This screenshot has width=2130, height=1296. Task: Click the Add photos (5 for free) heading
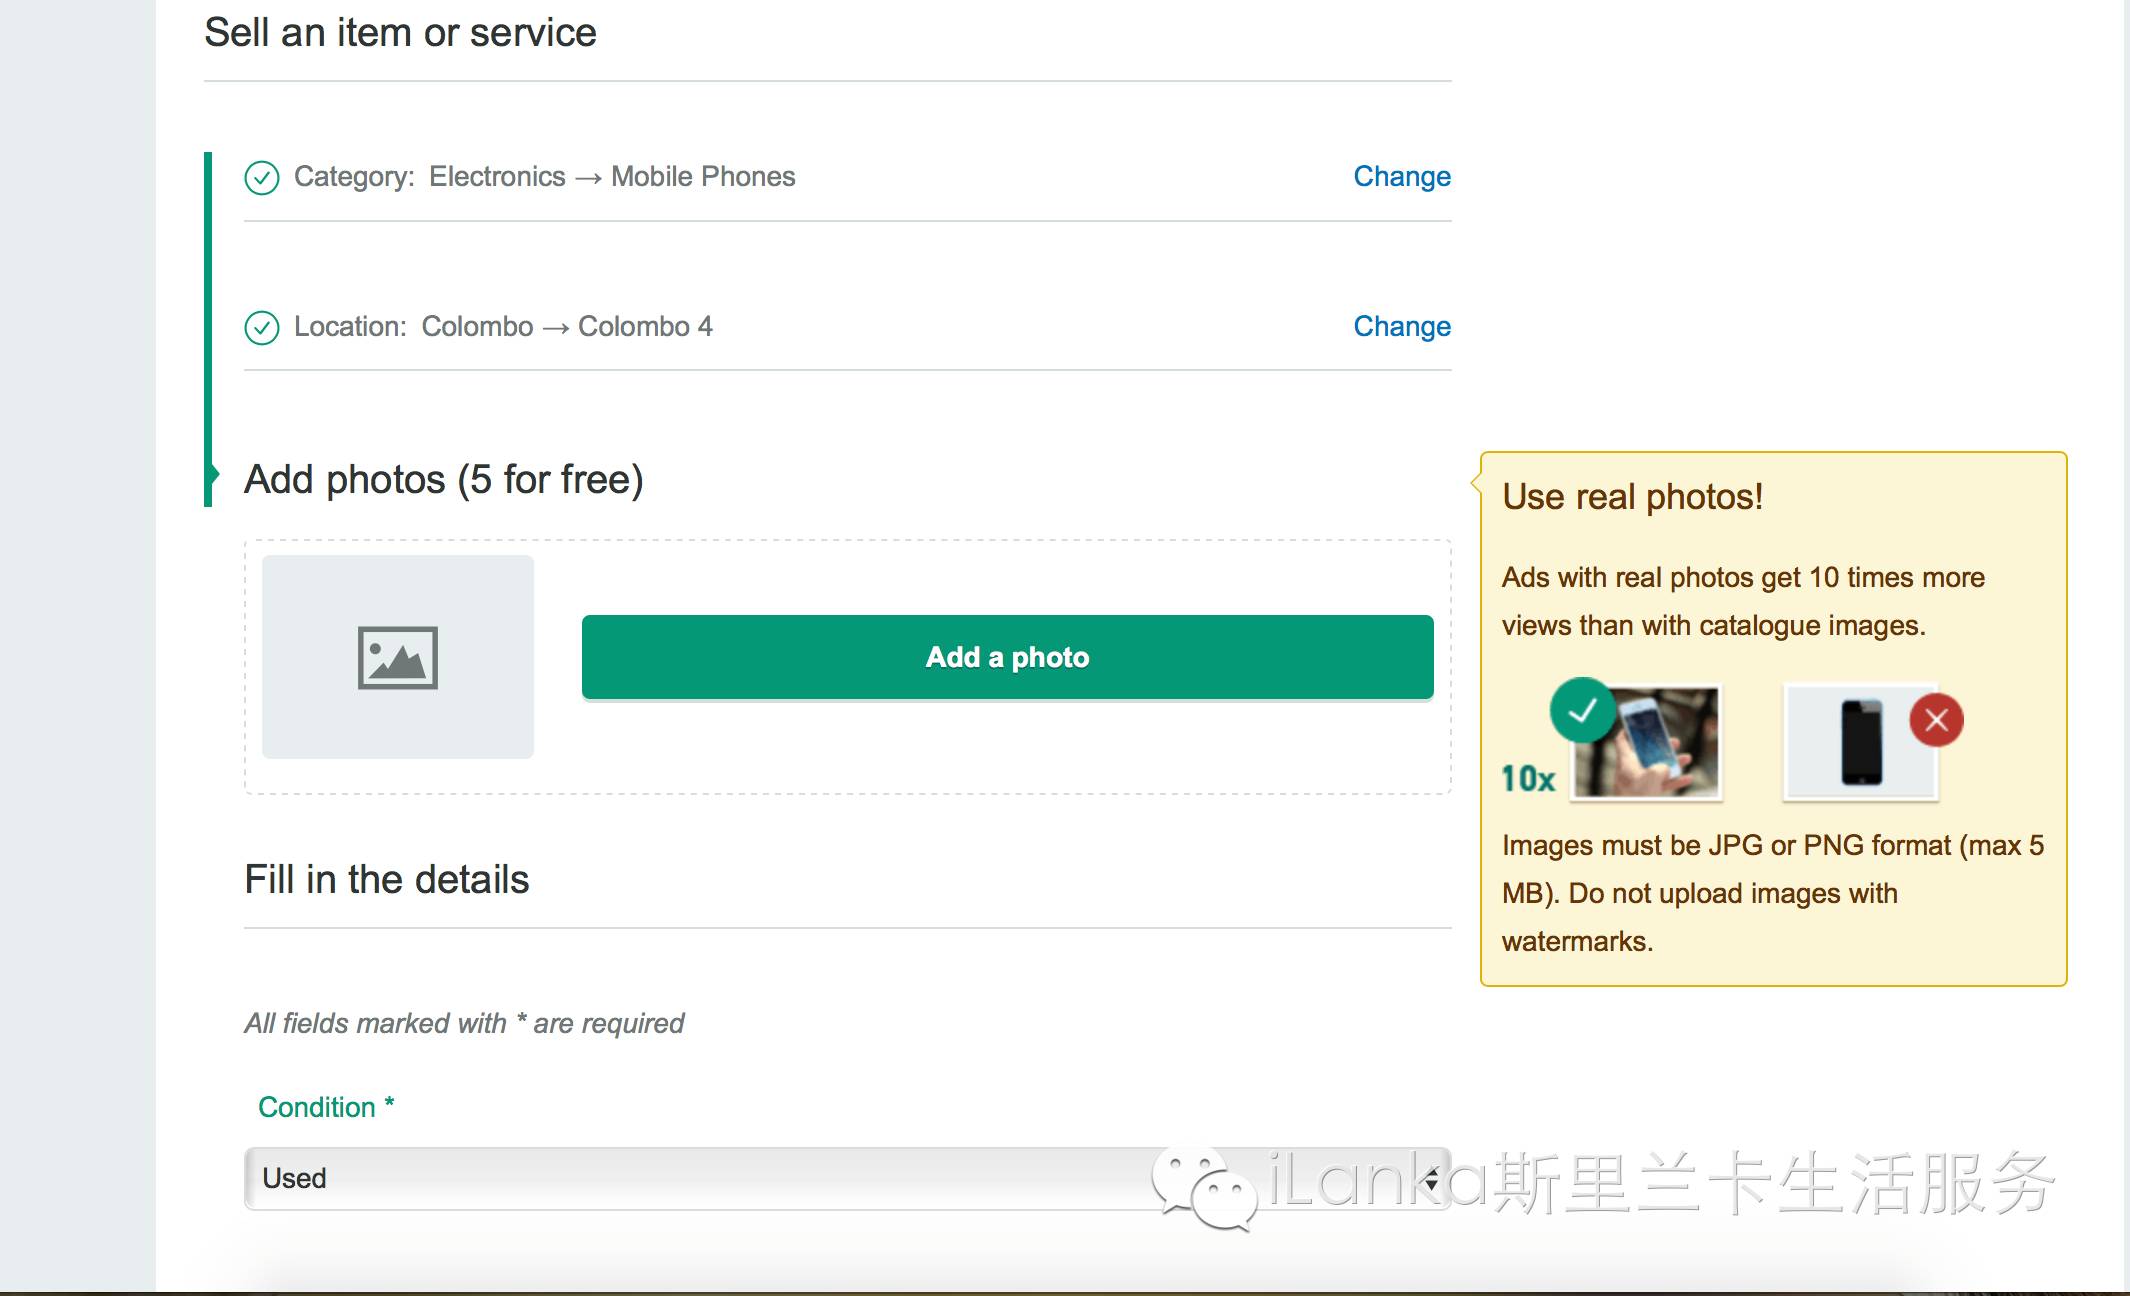tap(444, 480)
